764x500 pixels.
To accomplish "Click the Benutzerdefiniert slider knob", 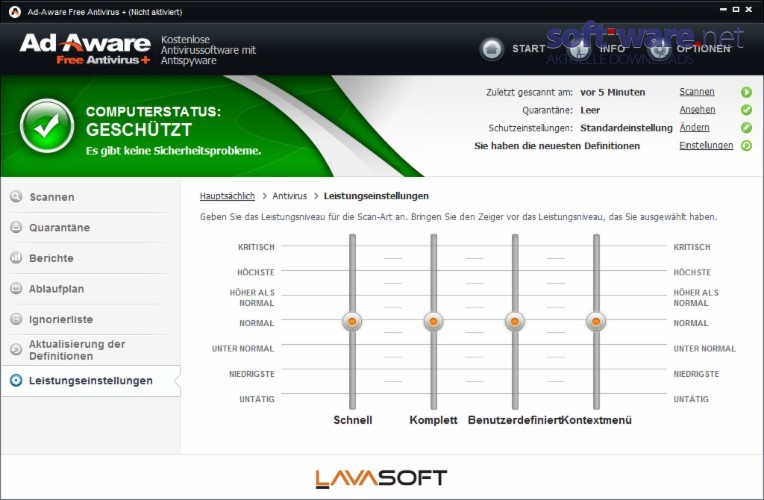I will (515, 322).
